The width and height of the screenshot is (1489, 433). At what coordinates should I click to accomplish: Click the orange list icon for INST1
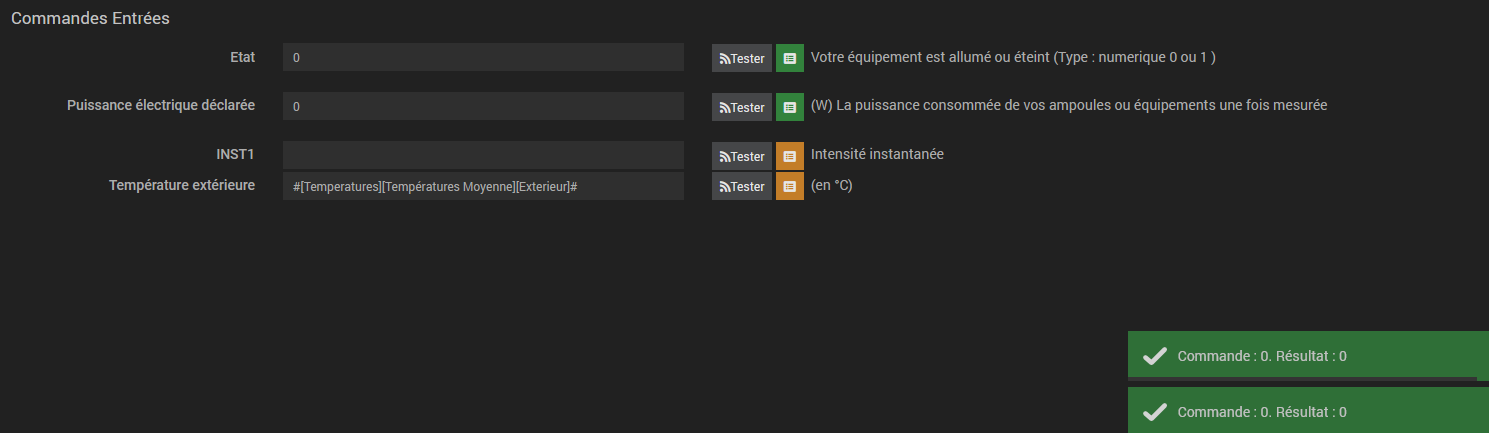tap(790, 156)
